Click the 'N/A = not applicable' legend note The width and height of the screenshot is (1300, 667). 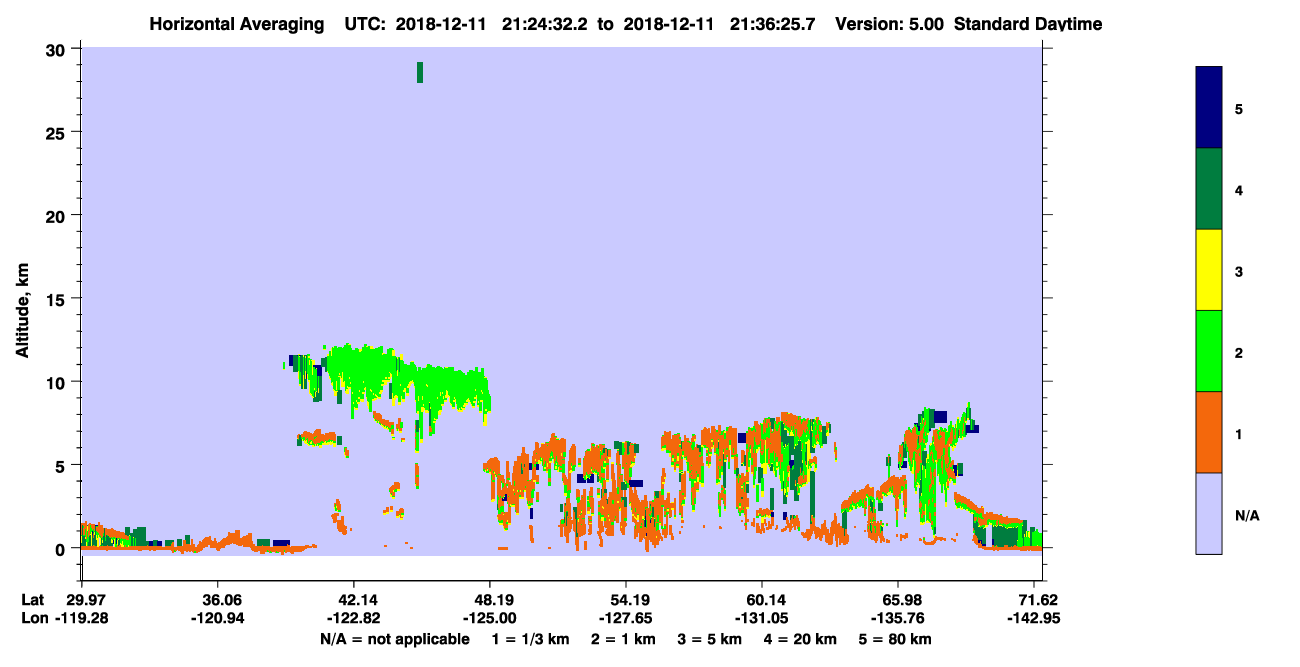(x=394, y=639)
